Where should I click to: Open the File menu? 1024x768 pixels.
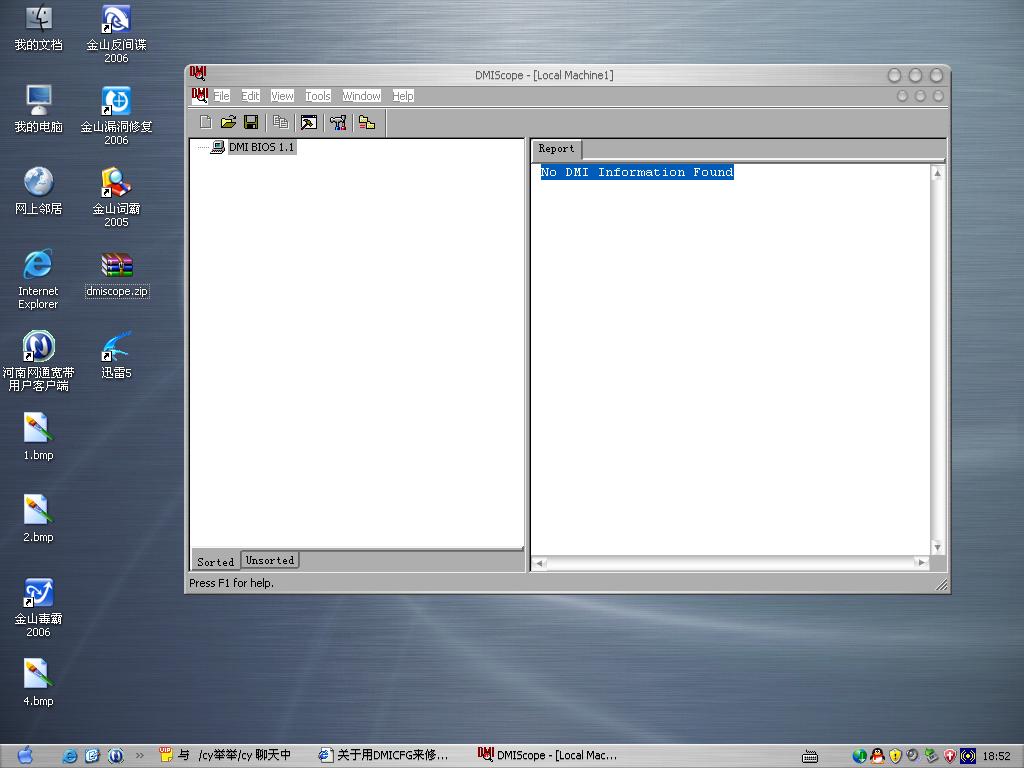(221, 96)
